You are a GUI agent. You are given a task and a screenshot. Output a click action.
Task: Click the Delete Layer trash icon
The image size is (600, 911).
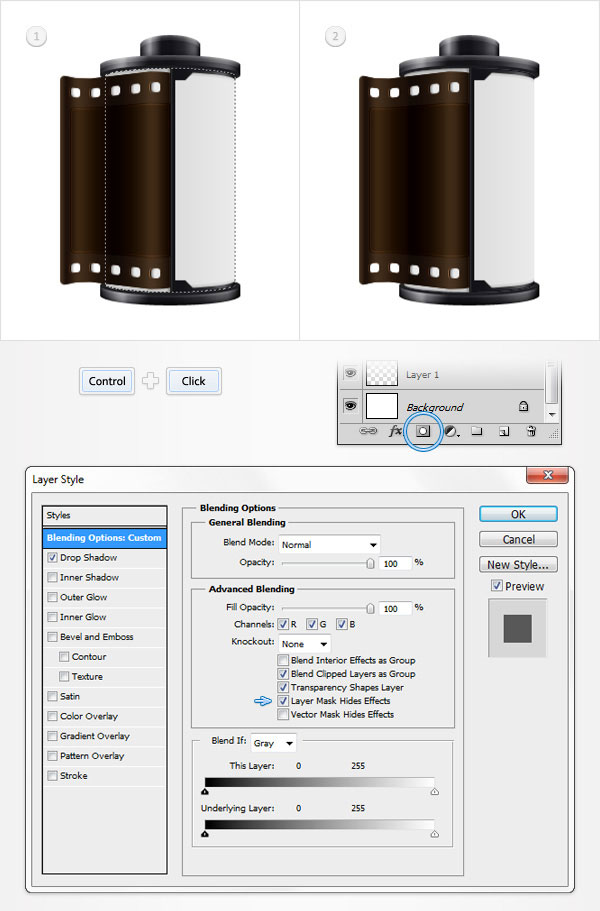click(x=531, y=431)
